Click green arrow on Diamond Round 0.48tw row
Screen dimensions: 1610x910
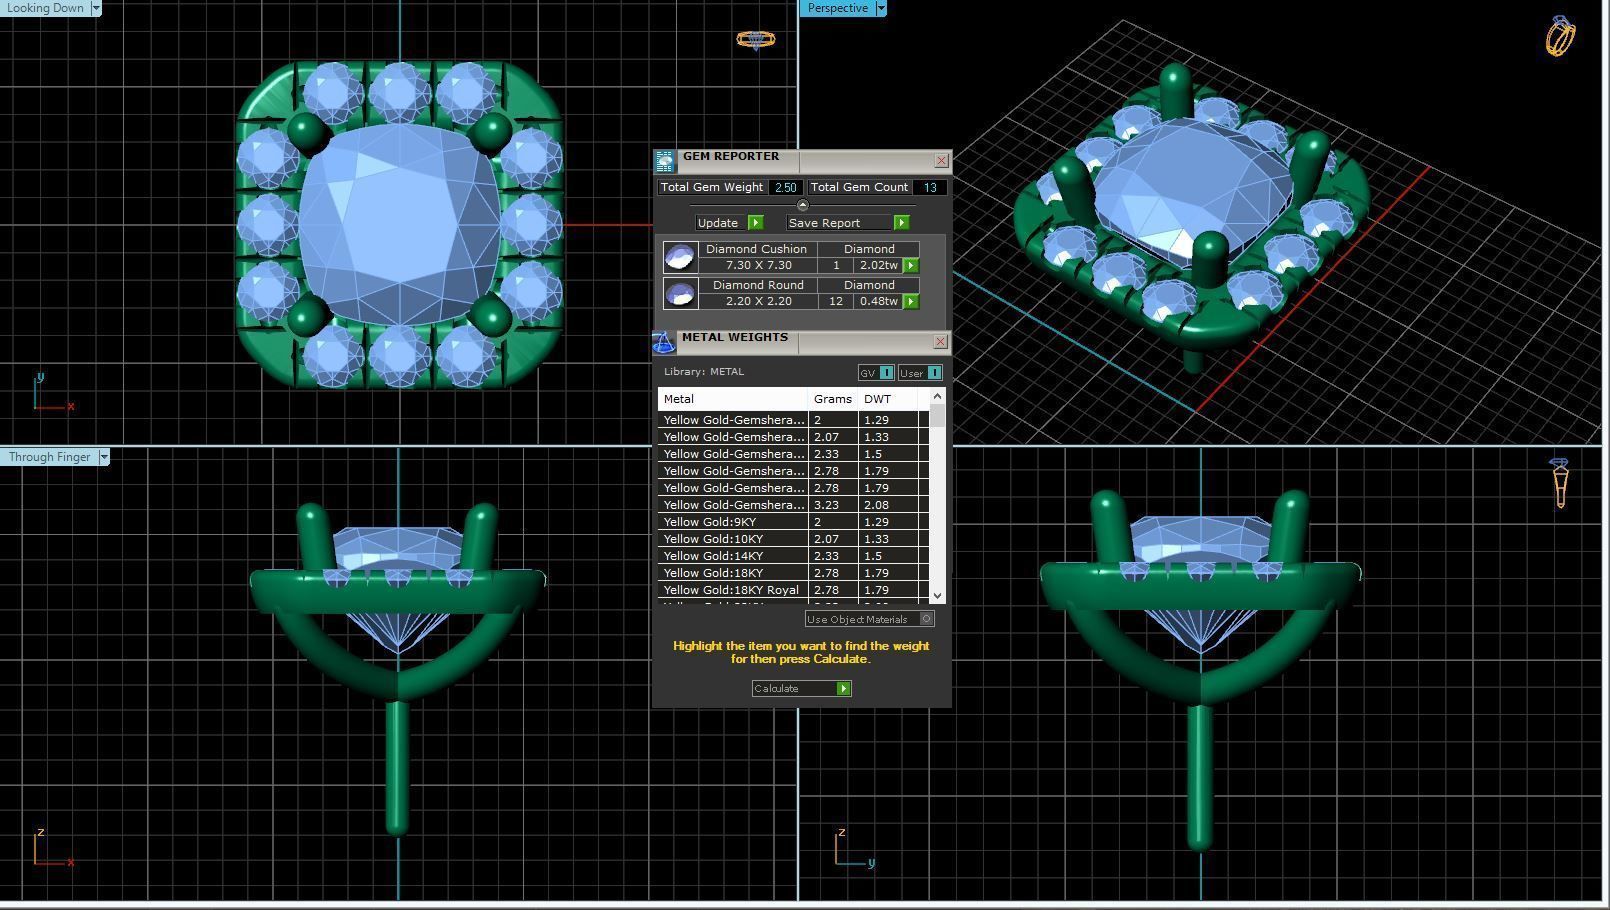911,302
